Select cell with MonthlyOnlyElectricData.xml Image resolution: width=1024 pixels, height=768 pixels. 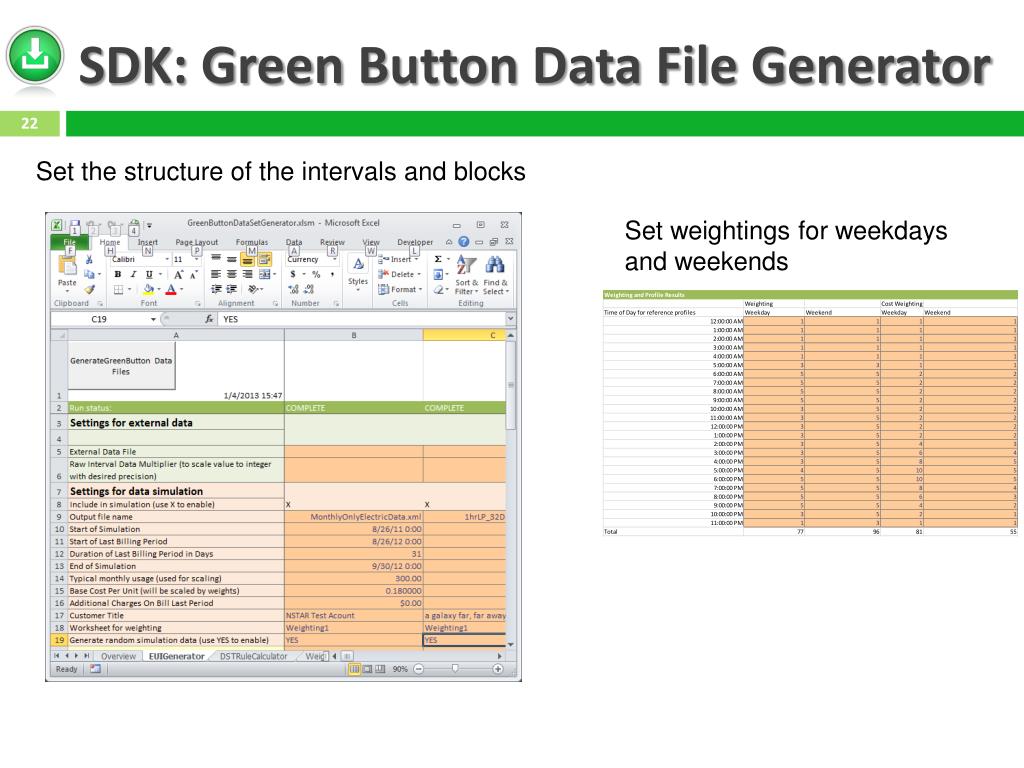353,517
